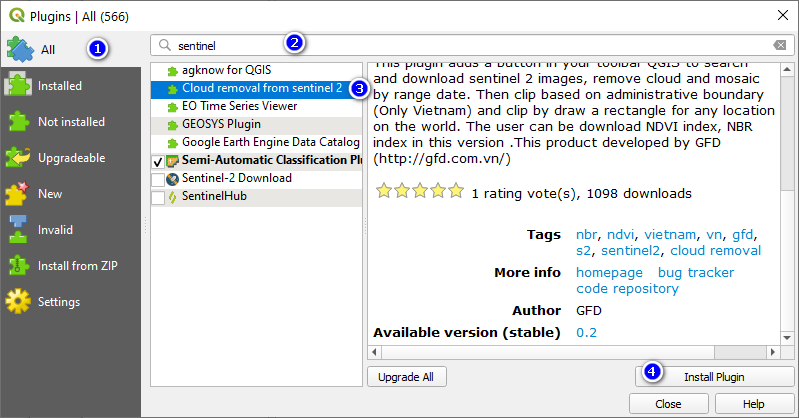799x418 pixels.
Task: Open the Invalid plugins tab
Action: click(x=71, y=230)
